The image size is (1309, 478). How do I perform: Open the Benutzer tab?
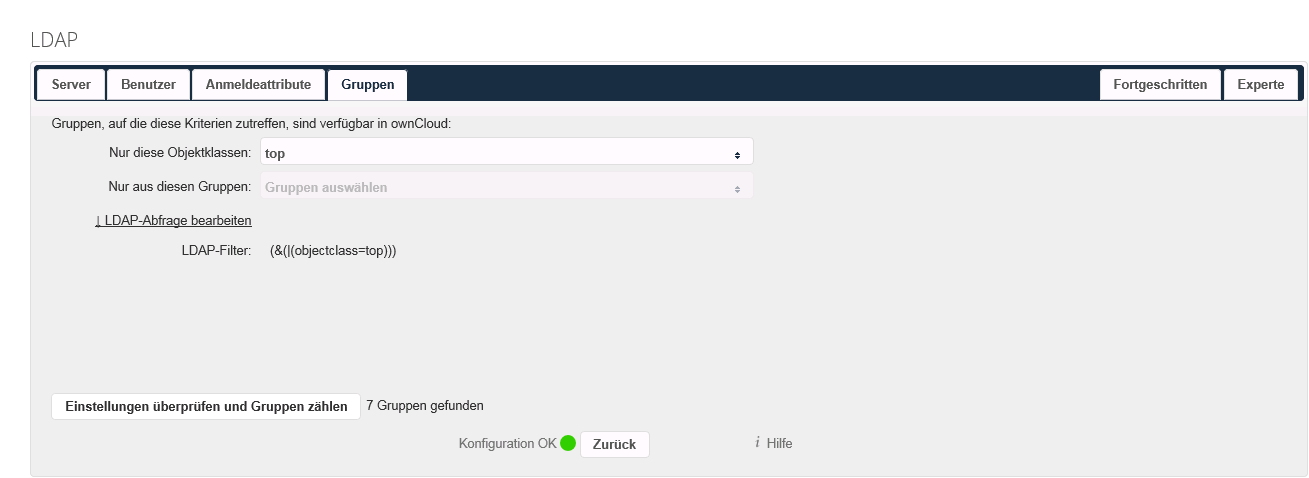148,85
